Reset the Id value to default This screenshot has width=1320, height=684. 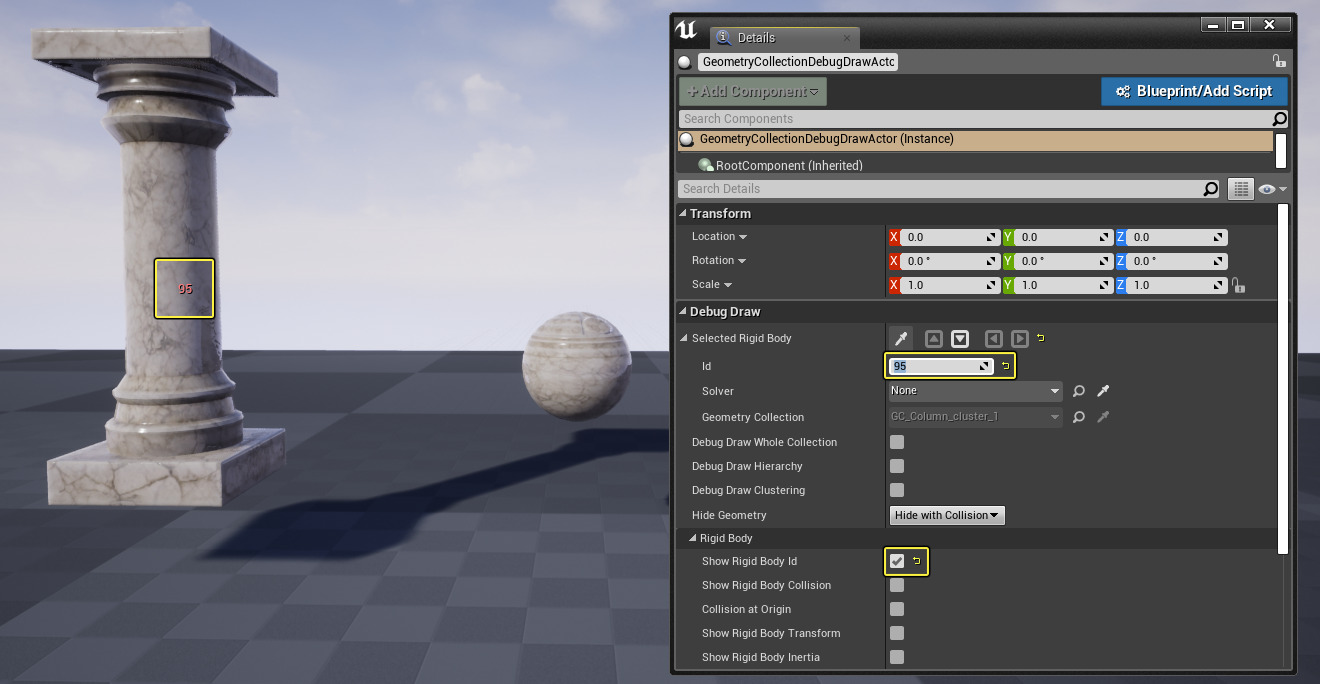click(1005, 366)
